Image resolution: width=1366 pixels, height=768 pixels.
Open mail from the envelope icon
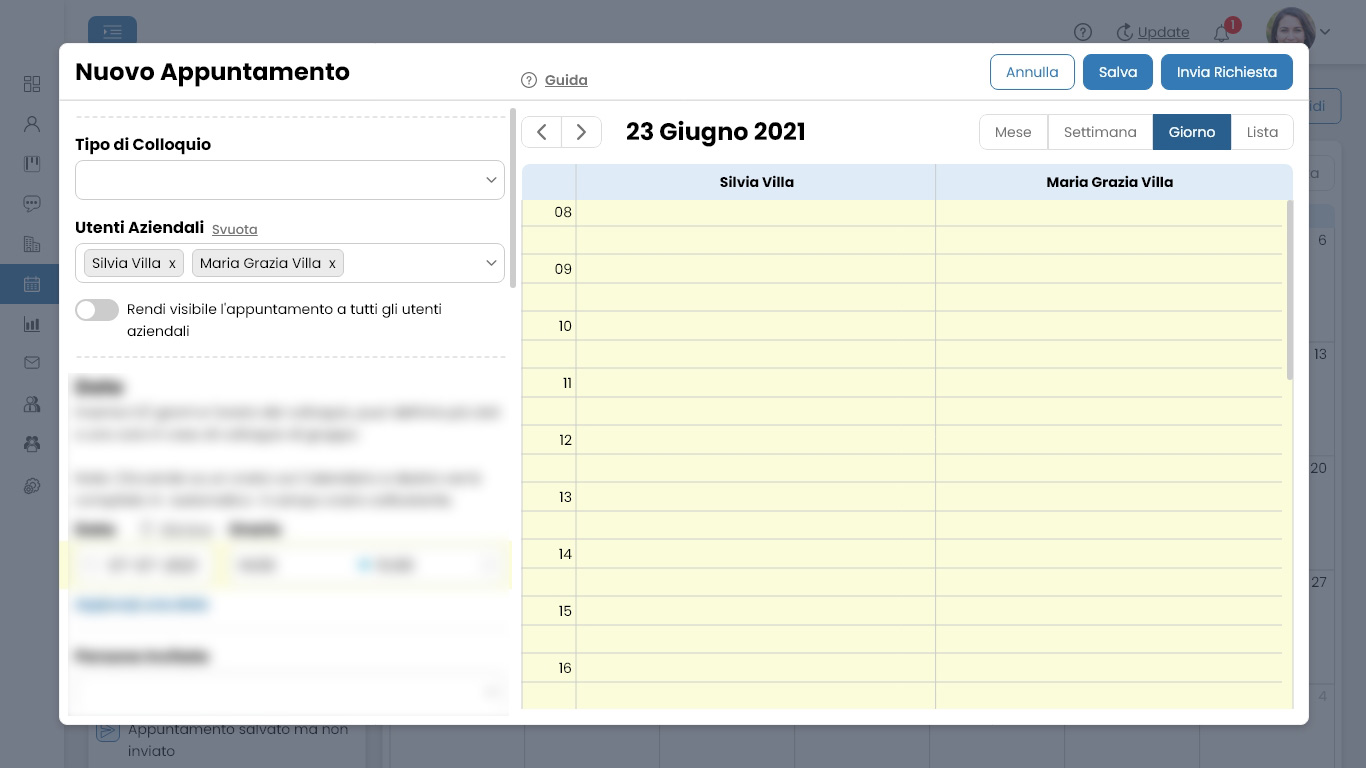coord(31,364)
